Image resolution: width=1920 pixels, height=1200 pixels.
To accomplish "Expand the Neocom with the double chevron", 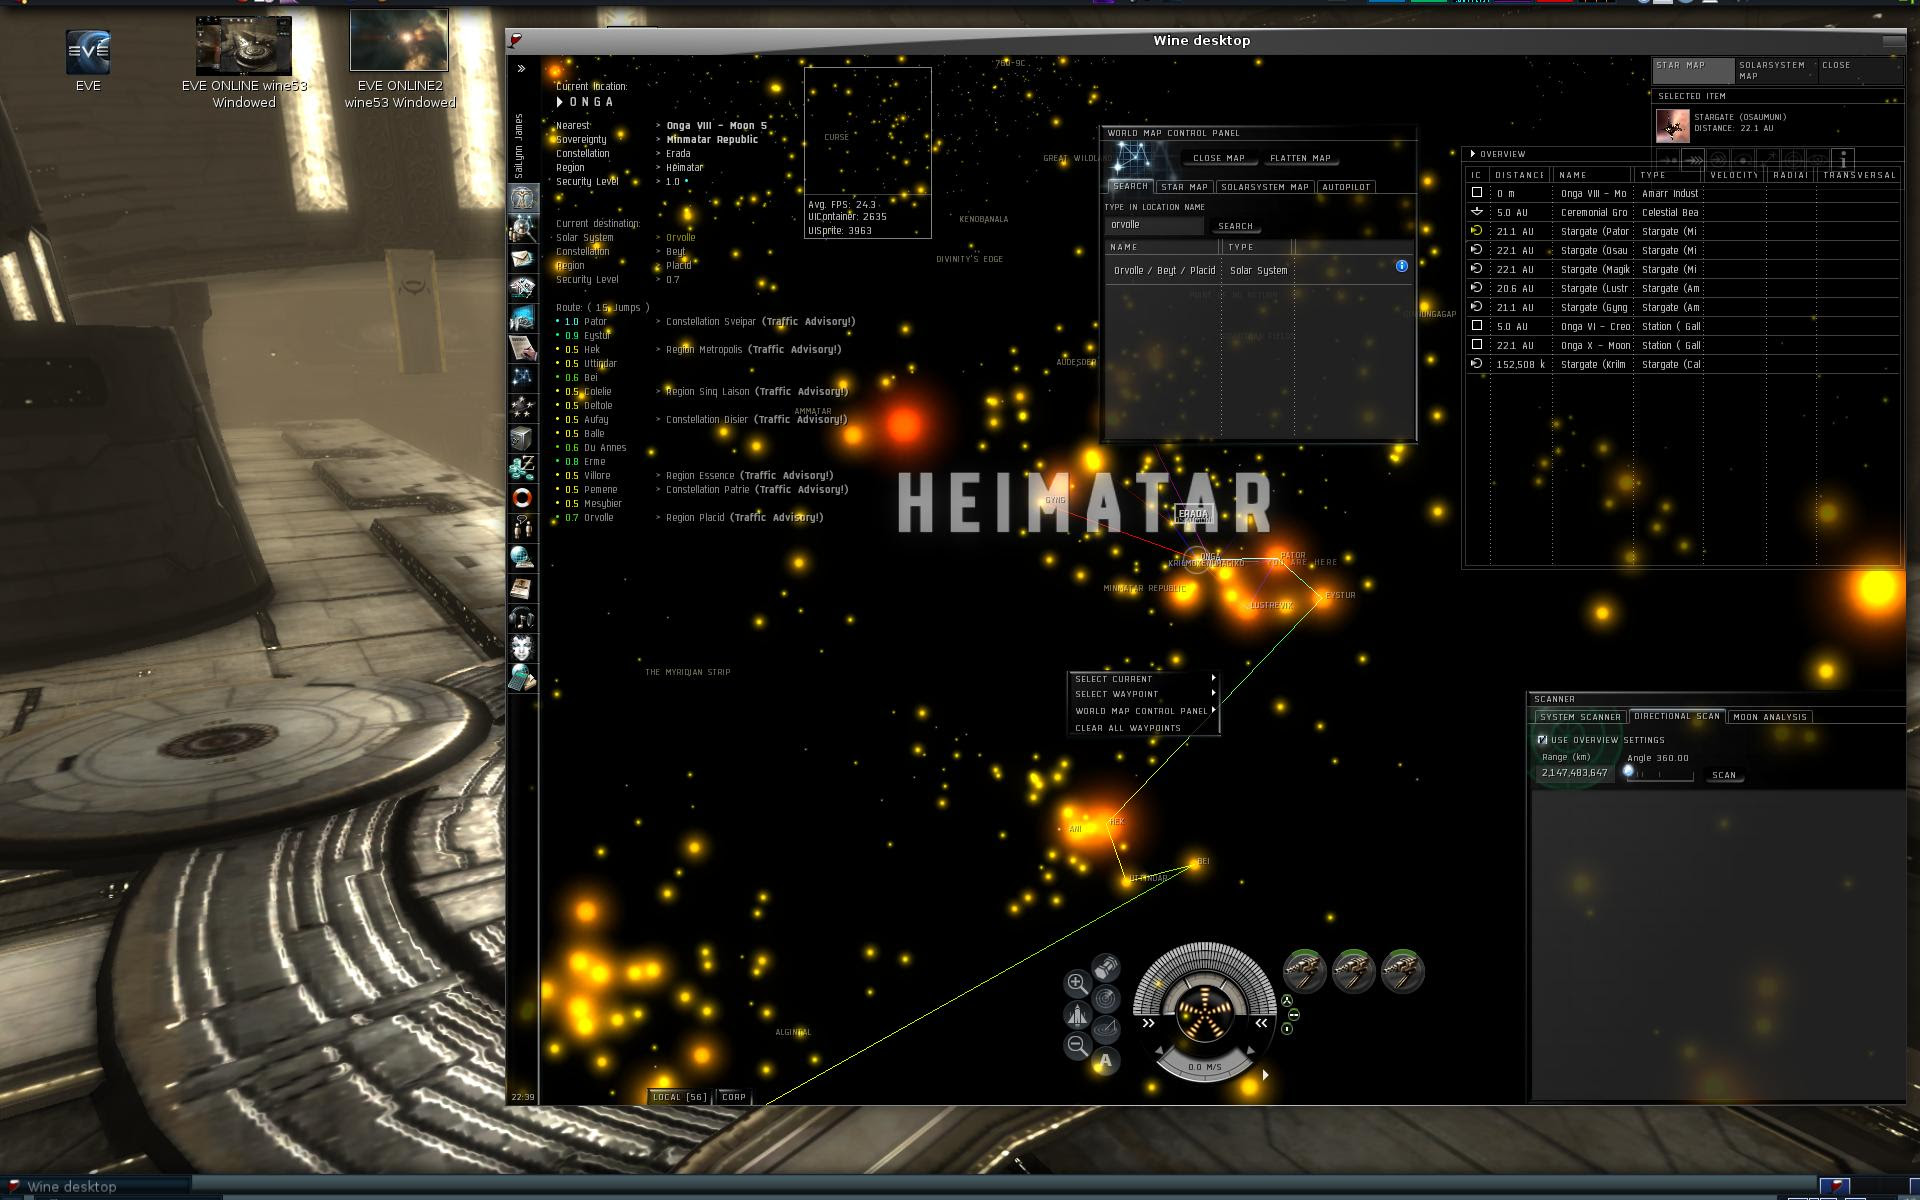I will point(521,69).
